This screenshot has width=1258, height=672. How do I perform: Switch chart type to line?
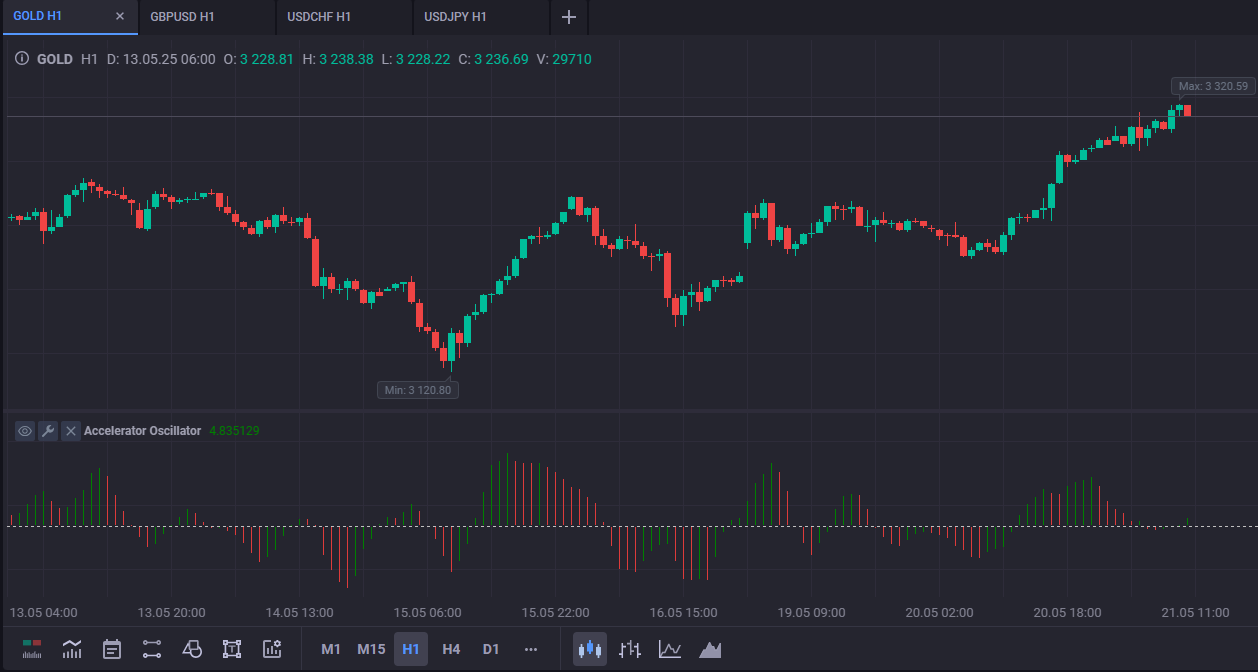coord(670,649)
